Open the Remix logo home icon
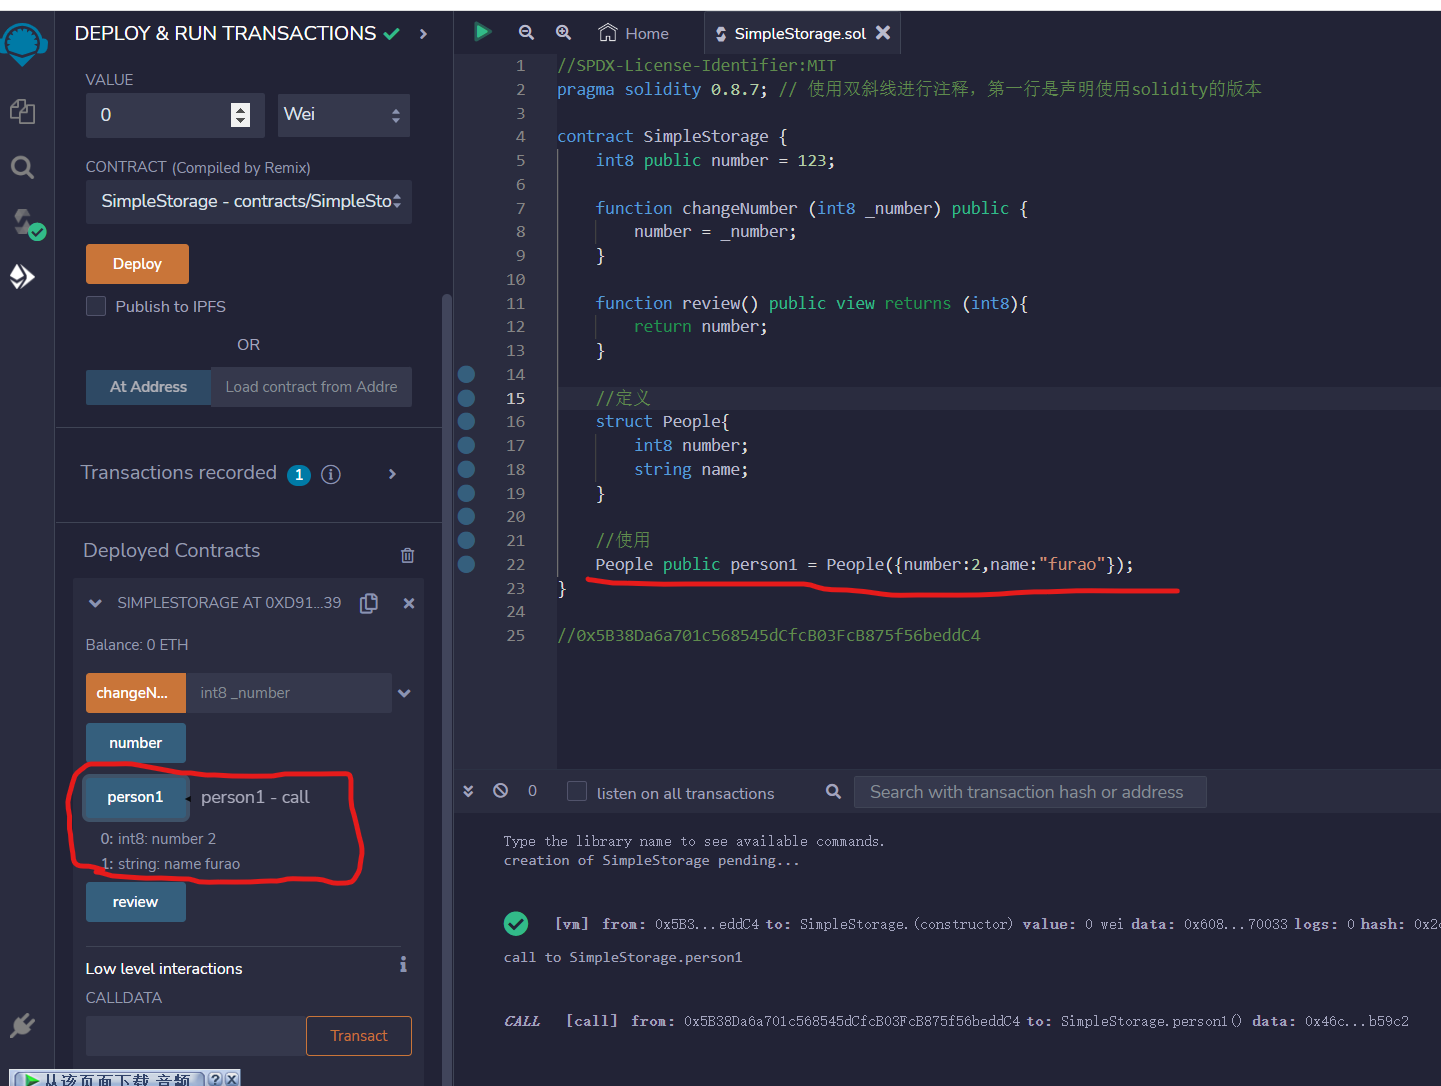 tap(23, 45)
